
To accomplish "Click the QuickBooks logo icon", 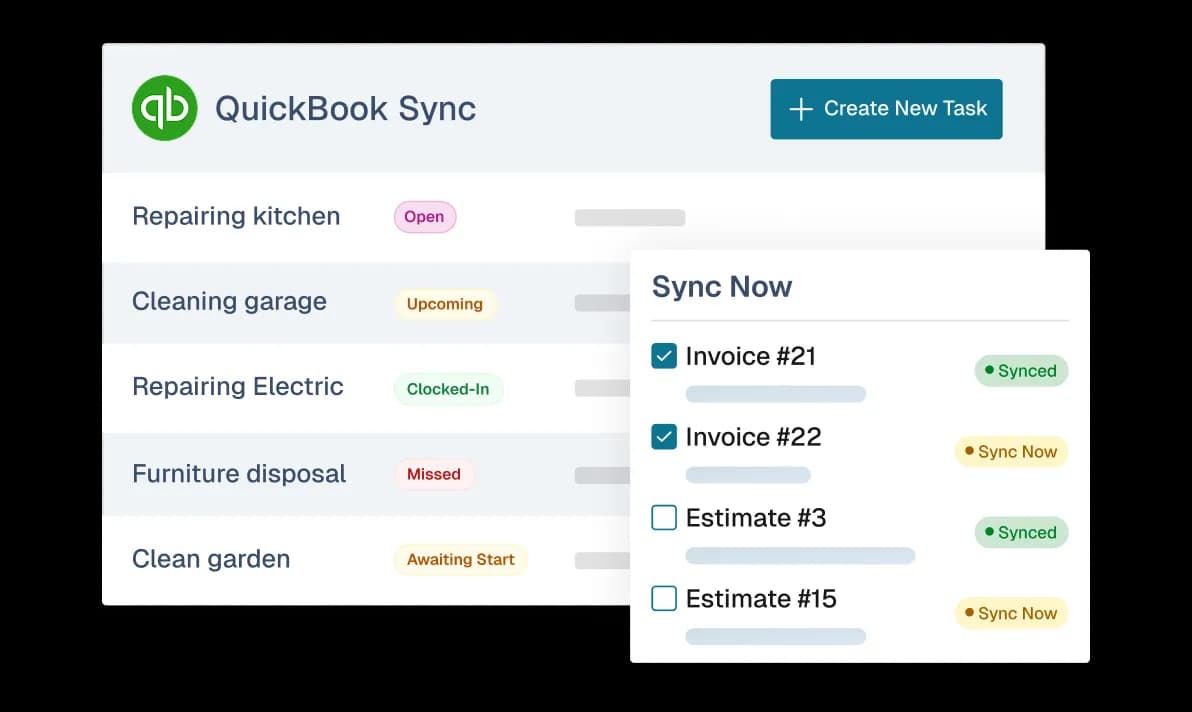I will tap(165, 108).
